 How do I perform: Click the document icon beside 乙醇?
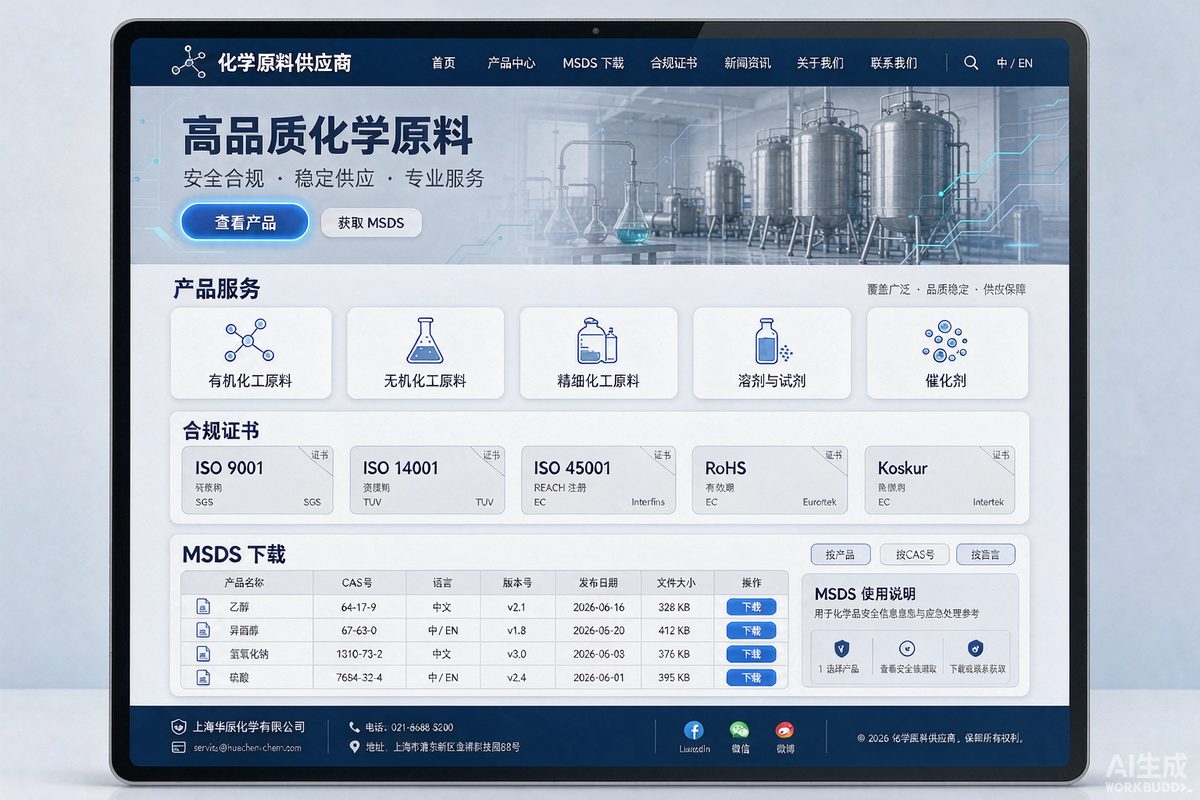pyautogui.click(x=203, y=607)
